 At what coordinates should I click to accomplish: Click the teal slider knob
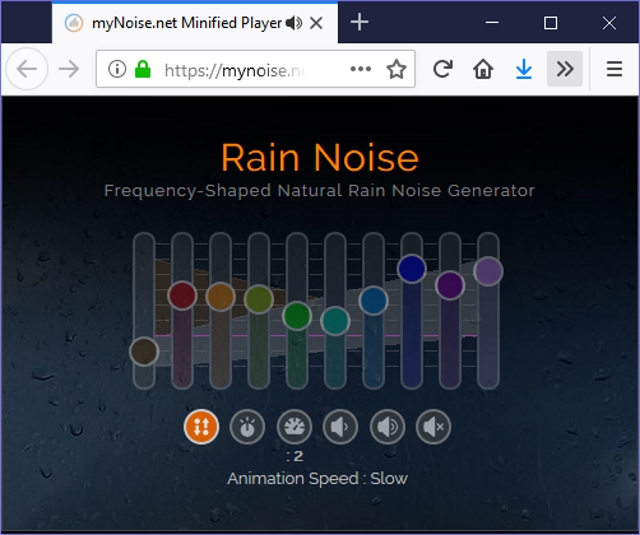tap(335, 321)
